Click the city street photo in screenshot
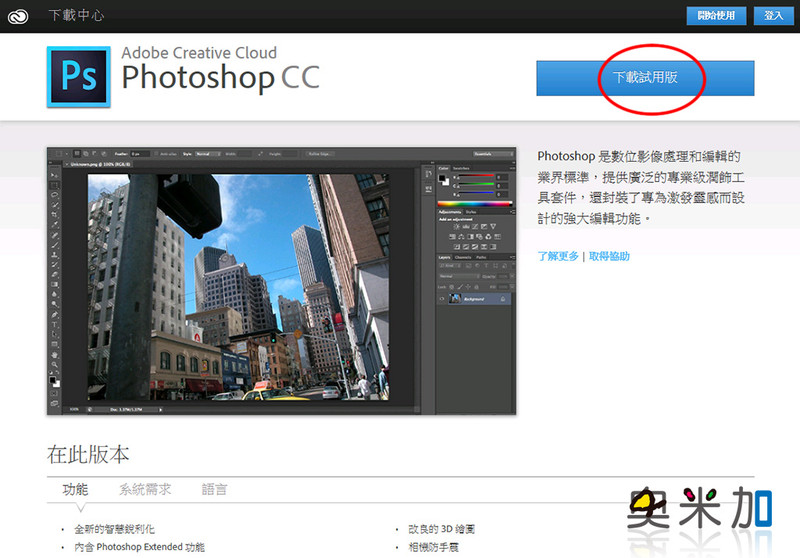This screenshot has height=558, width=800. tap(238, 287)
